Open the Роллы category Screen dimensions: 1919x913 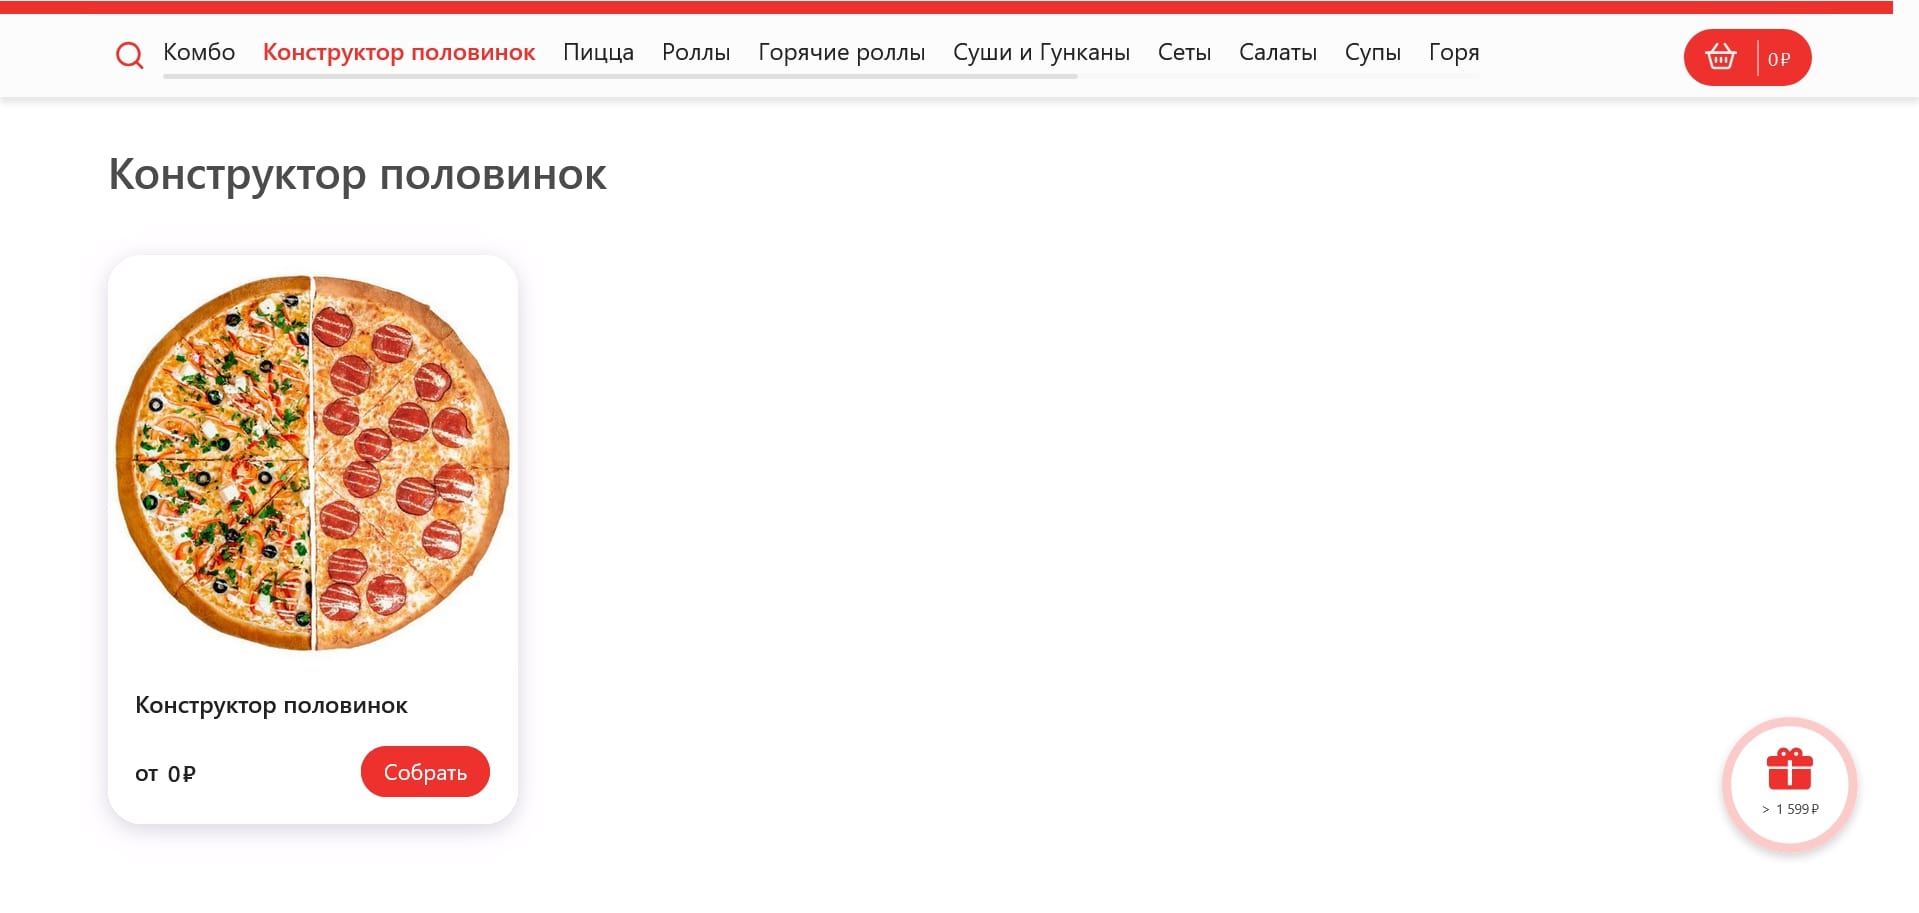coord(696,52)
